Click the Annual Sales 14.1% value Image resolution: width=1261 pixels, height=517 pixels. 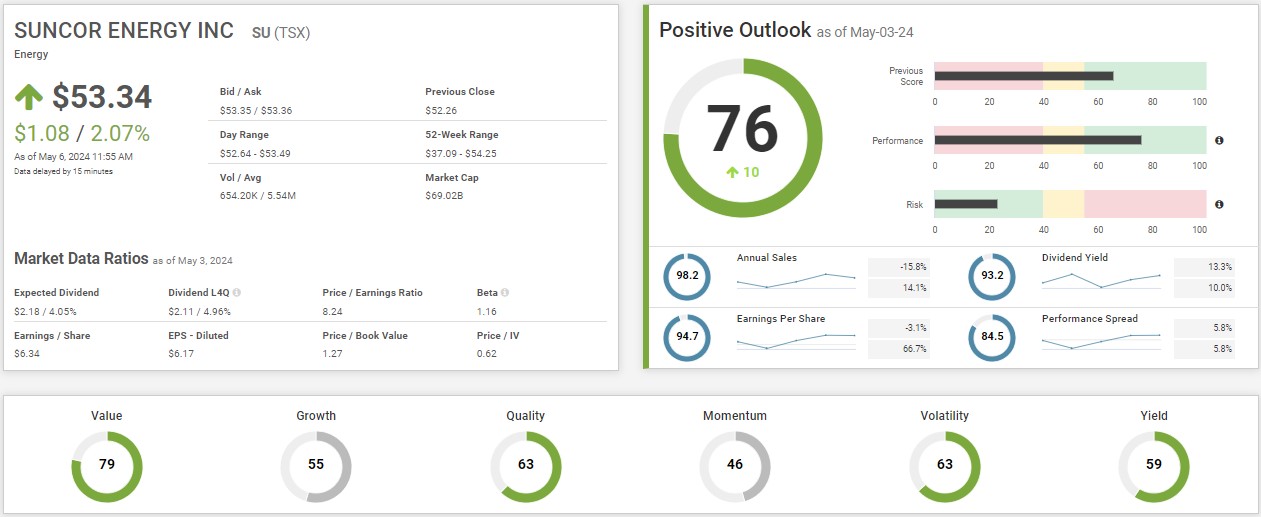tap(898, 288)
